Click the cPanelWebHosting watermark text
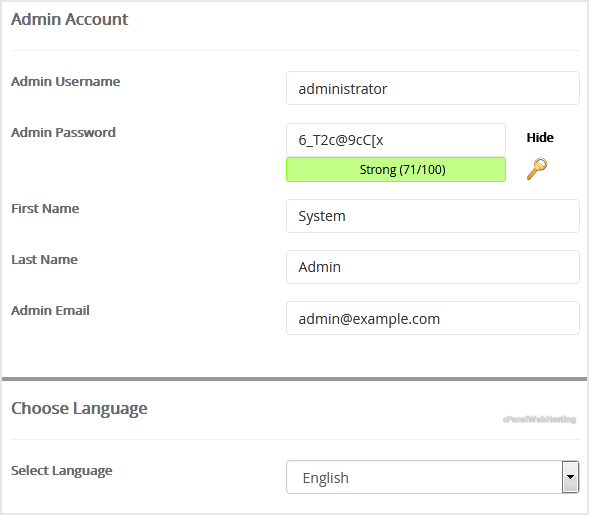Screen dimensions: 589x515 pyautogui.click(x=539, y=419)
